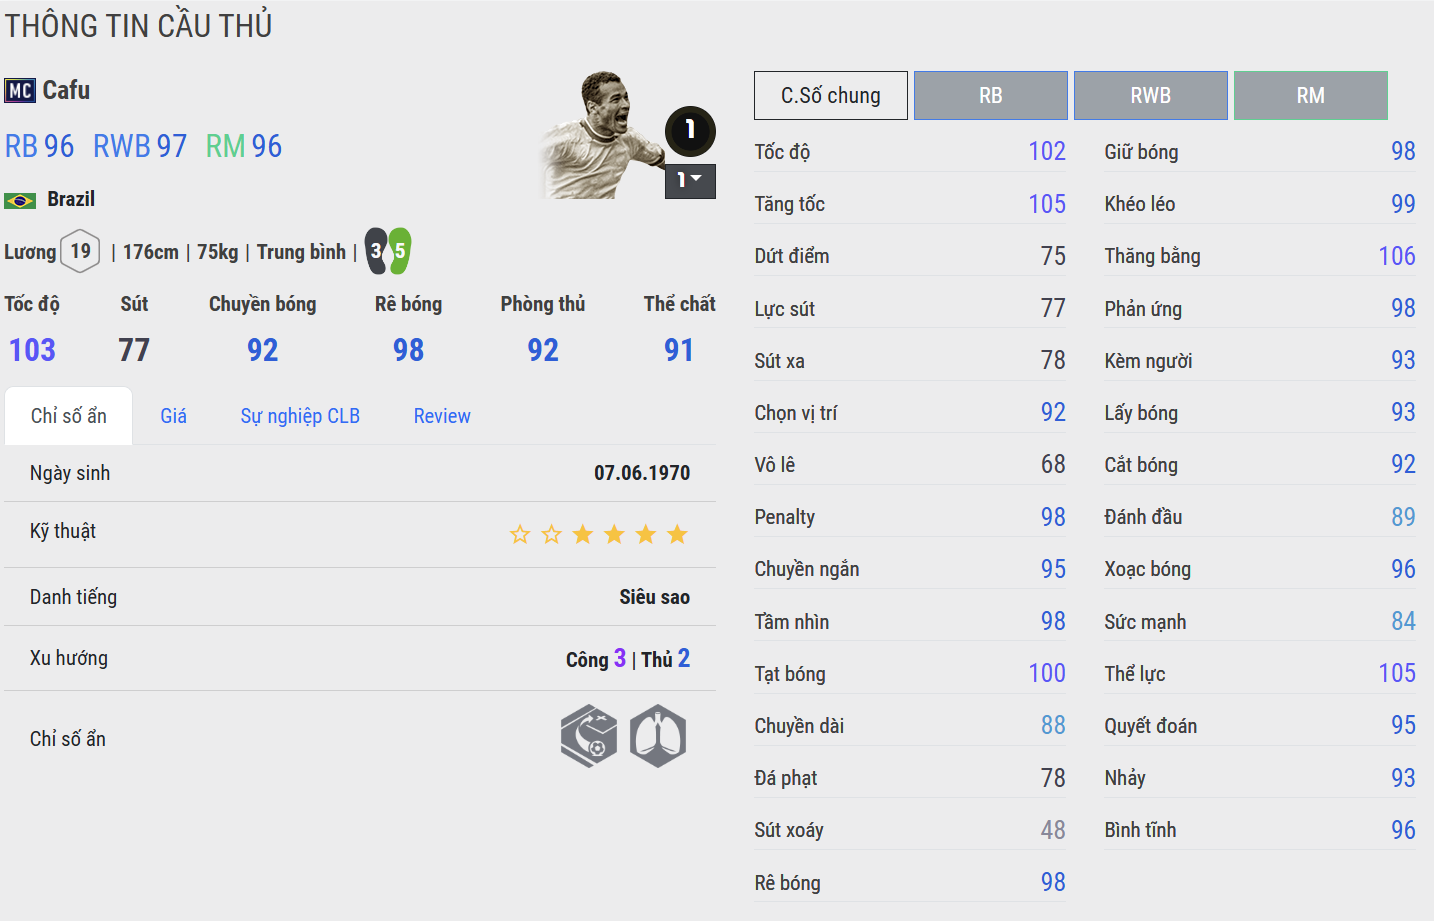Open the upgrade level dropdown under the badge
Image resolution: width=1434 pixels, height=921 pixels.
pos(690,180)
